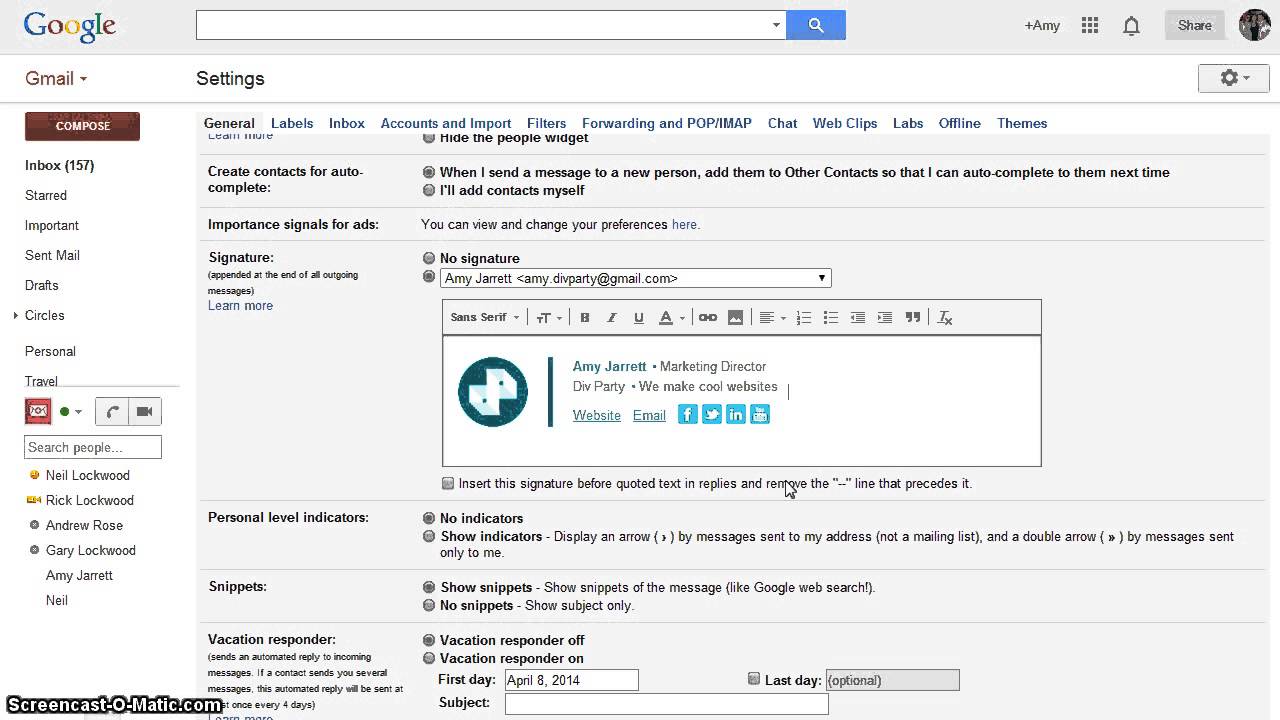Open the text size dropdown

[549, 318]
